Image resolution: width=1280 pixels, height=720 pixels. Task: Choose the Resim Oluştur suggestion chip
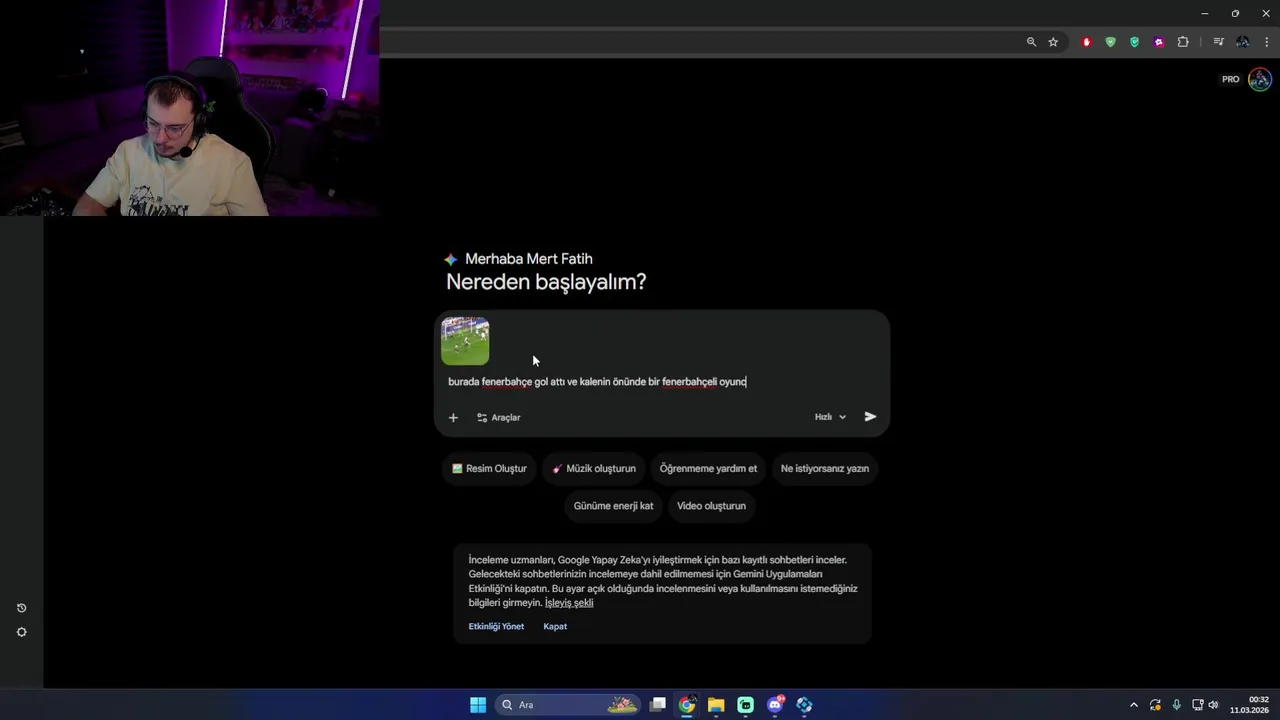pos(489,468)
